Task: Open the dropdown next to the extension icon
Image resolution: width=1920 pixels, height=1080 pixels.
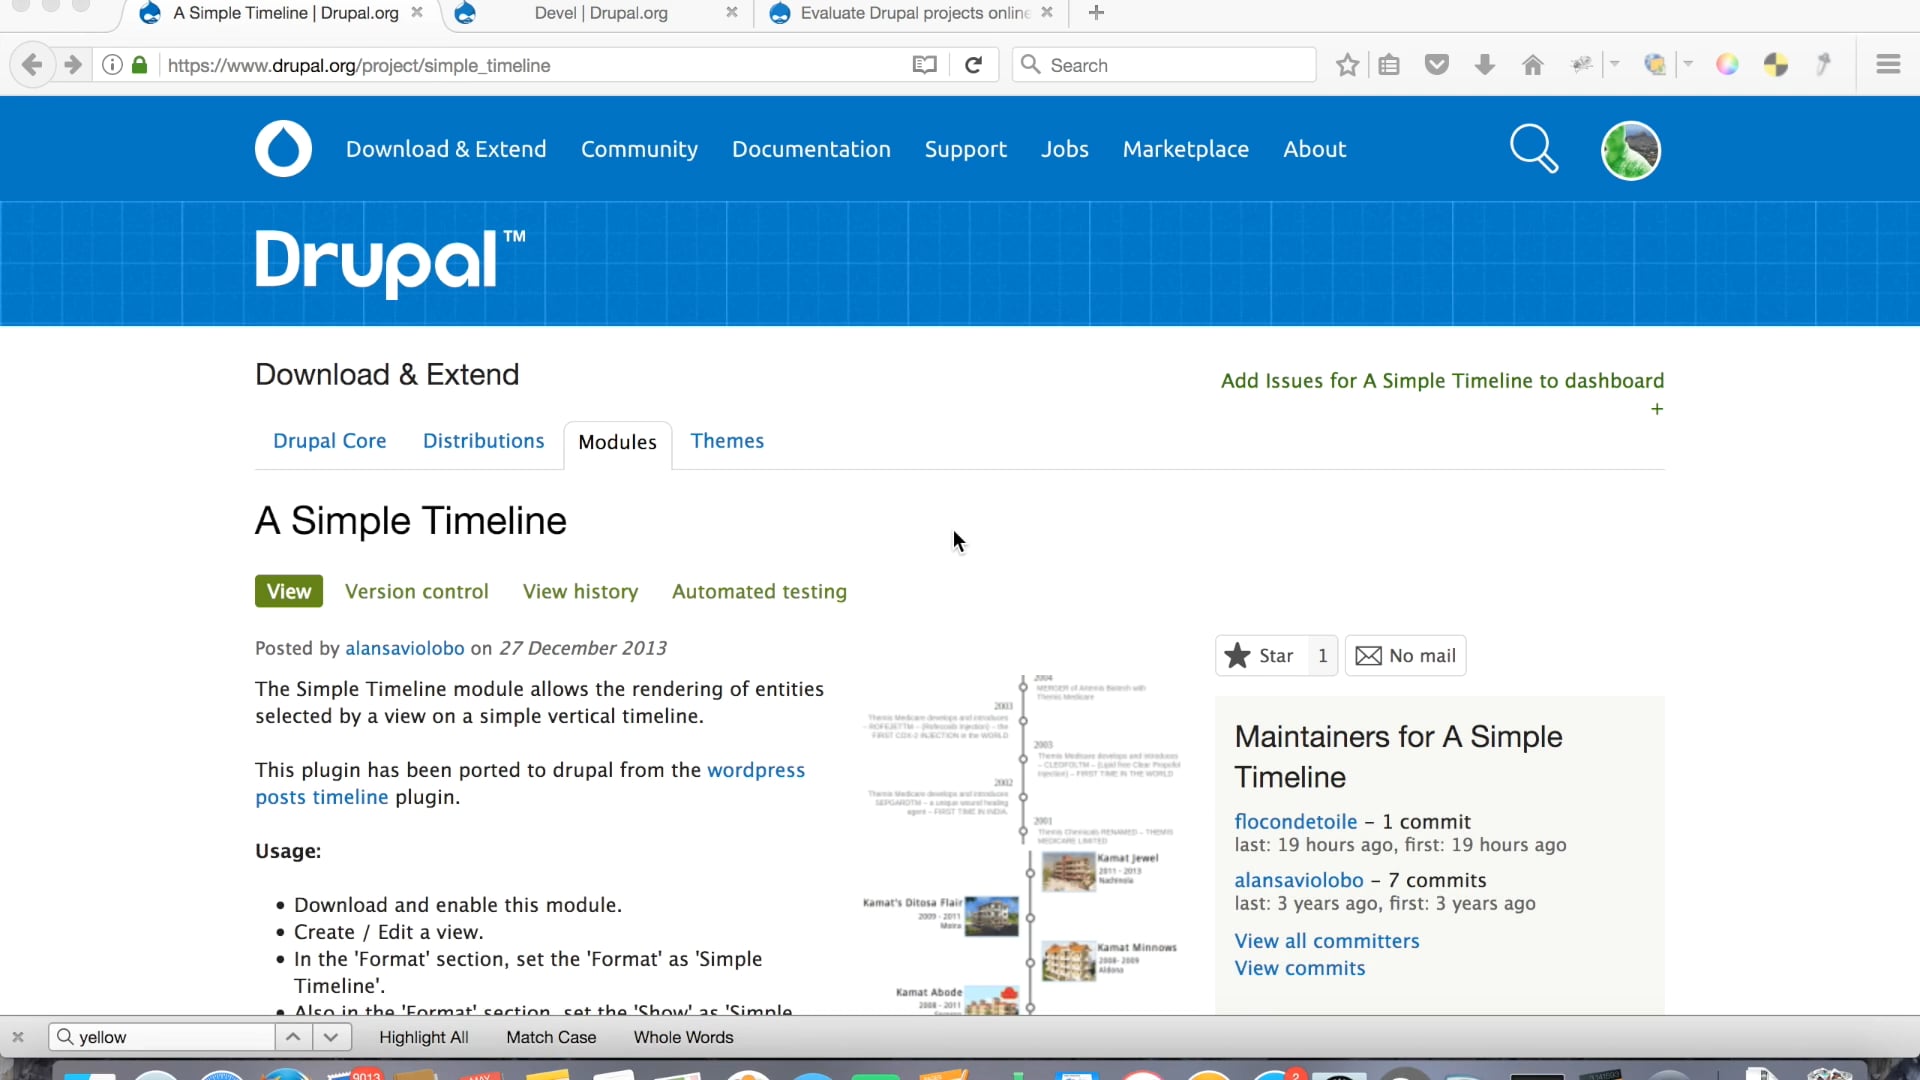Action: (1615, 64)
